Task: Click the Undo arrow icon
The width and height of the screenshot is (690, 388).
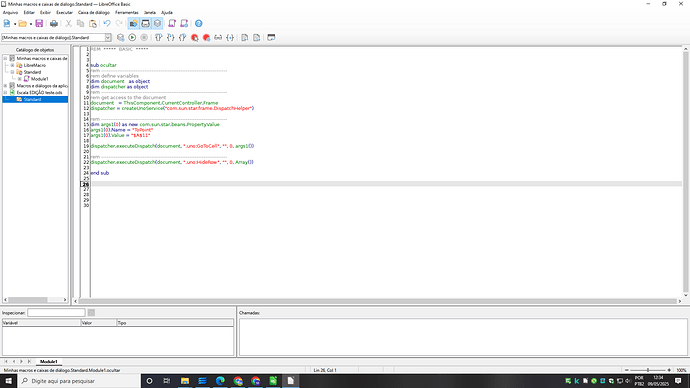Action: 107,24
